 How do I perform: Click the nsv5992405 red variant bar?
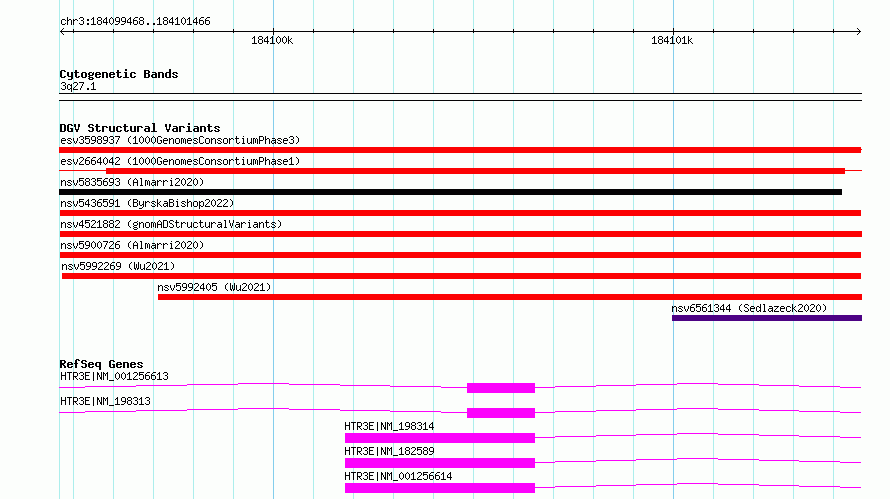(x=510, y=297)
